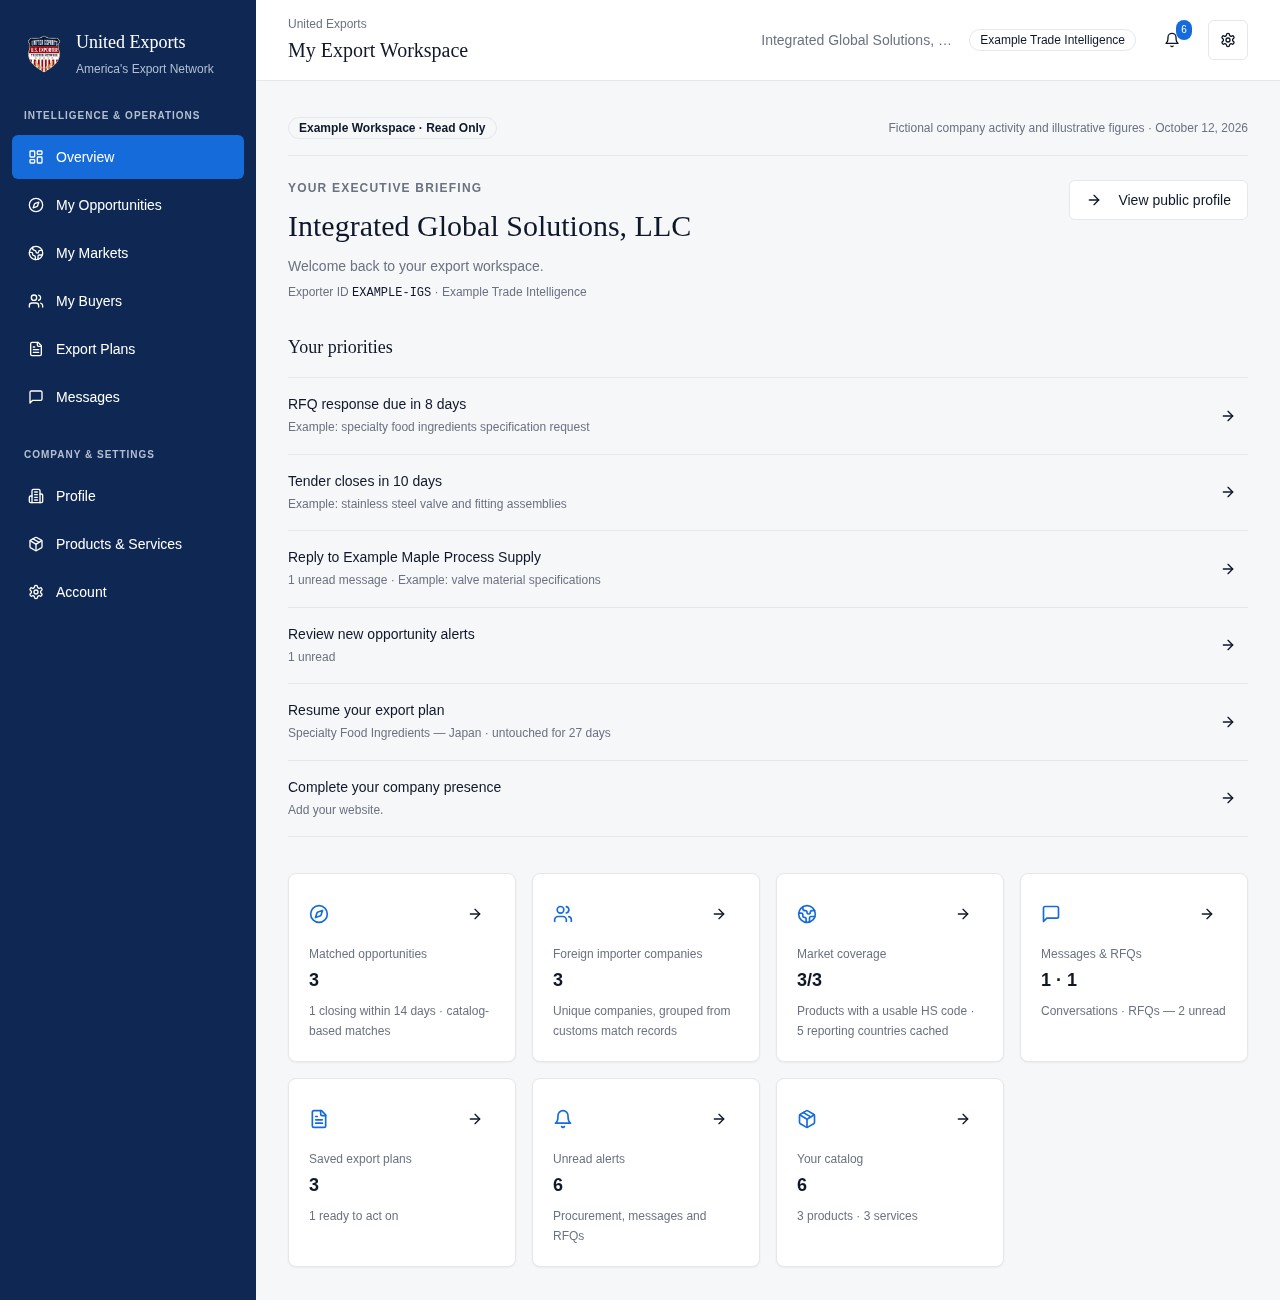Click '3 products · 3 services' text
The width and height of the screenshot is (1280, 1300).
click(857, 1216)
